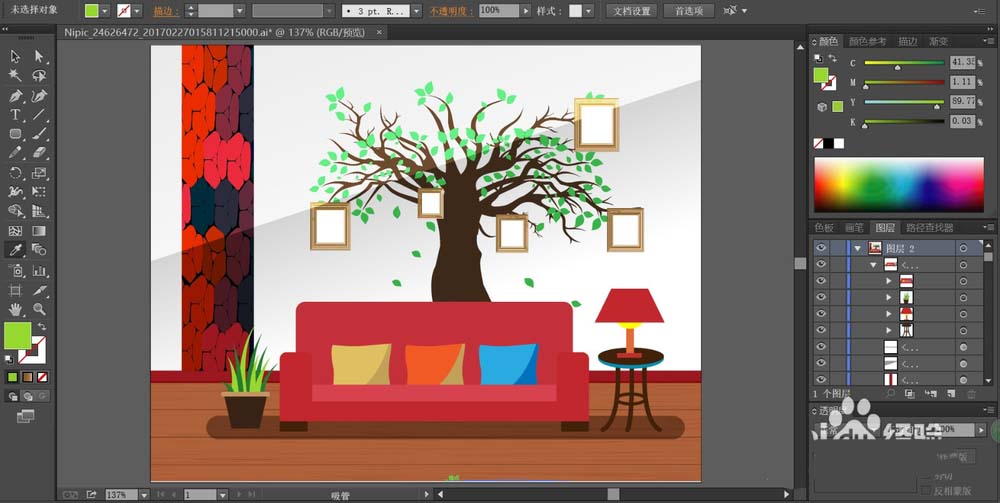This screenshot has width=1000, height=503.
Task: Select the Direct Selection tool
Action: pos(39,56)
